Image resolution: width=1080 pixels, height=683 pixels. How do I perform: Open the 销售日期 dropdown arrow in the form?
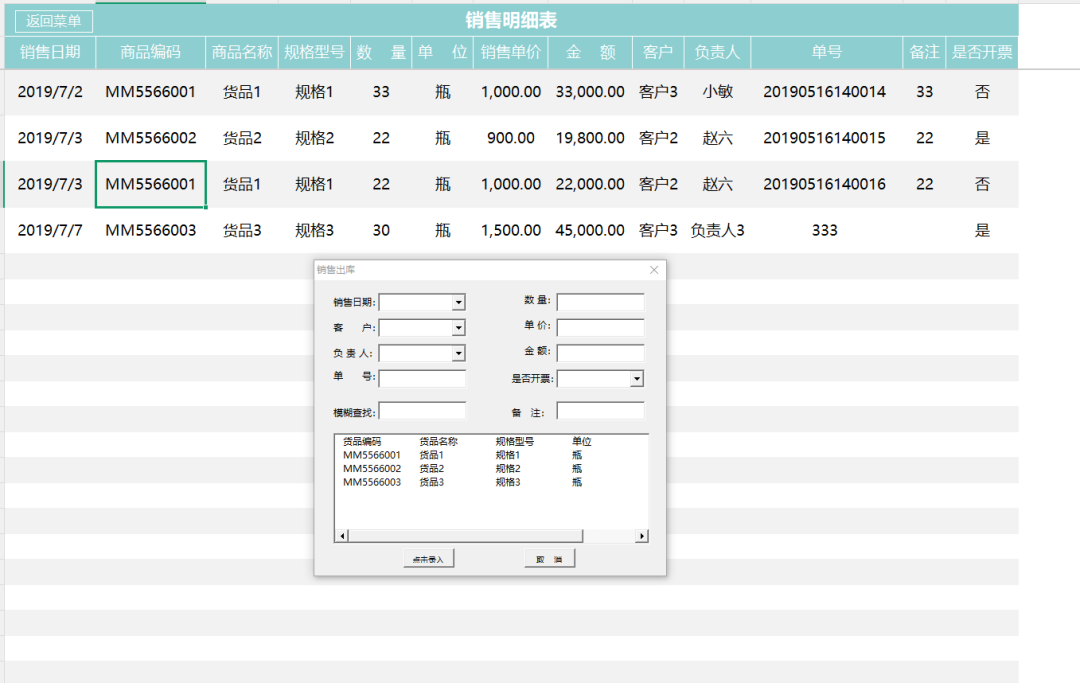click(x=458, y=302)
